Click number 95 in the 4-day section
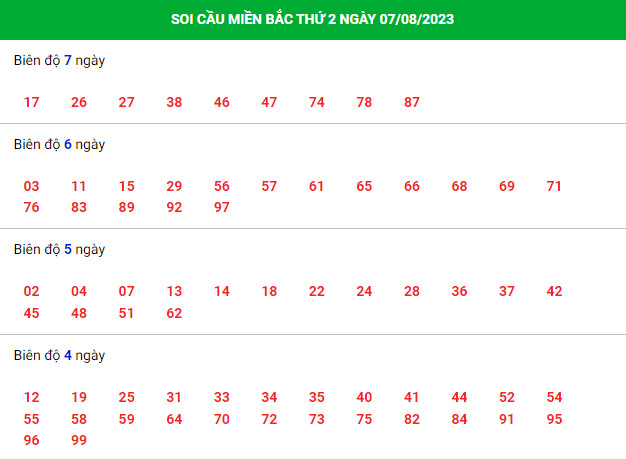 (x=554, y=419)
